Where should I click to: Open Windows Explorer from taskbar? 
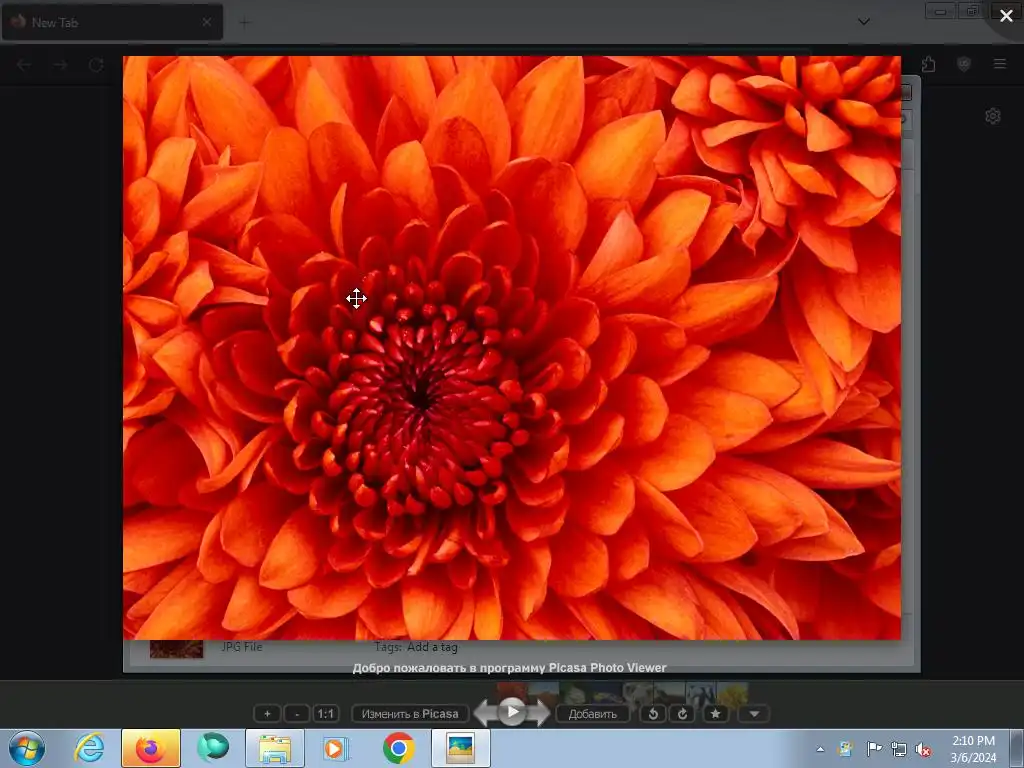[275, 748]
